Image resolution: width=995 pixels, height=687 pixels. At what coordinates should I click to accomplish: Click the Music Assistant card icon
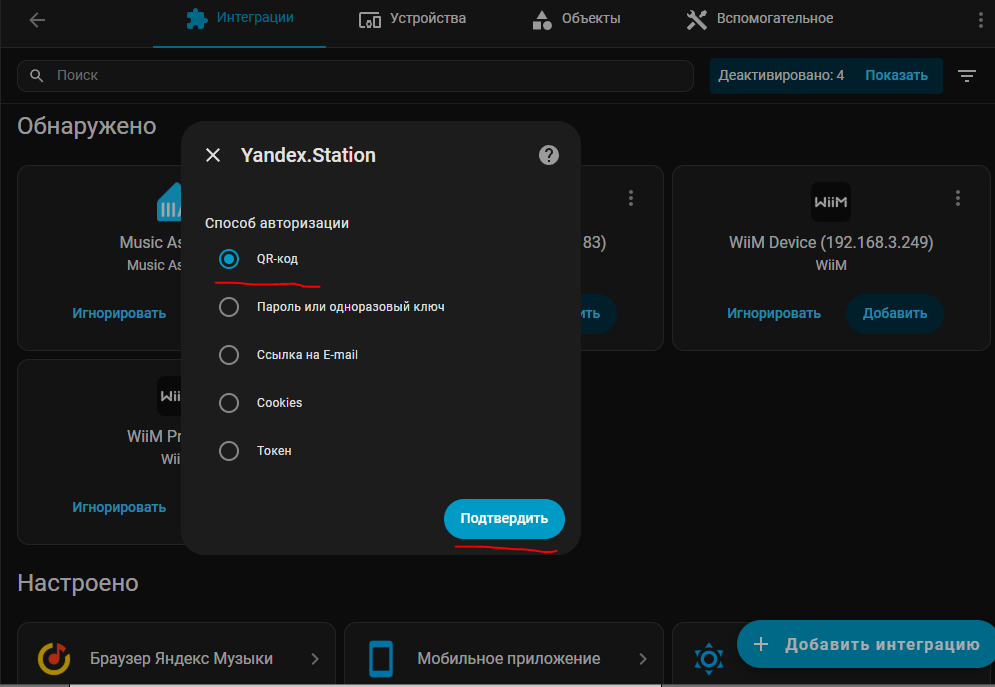tap(169, 202)
